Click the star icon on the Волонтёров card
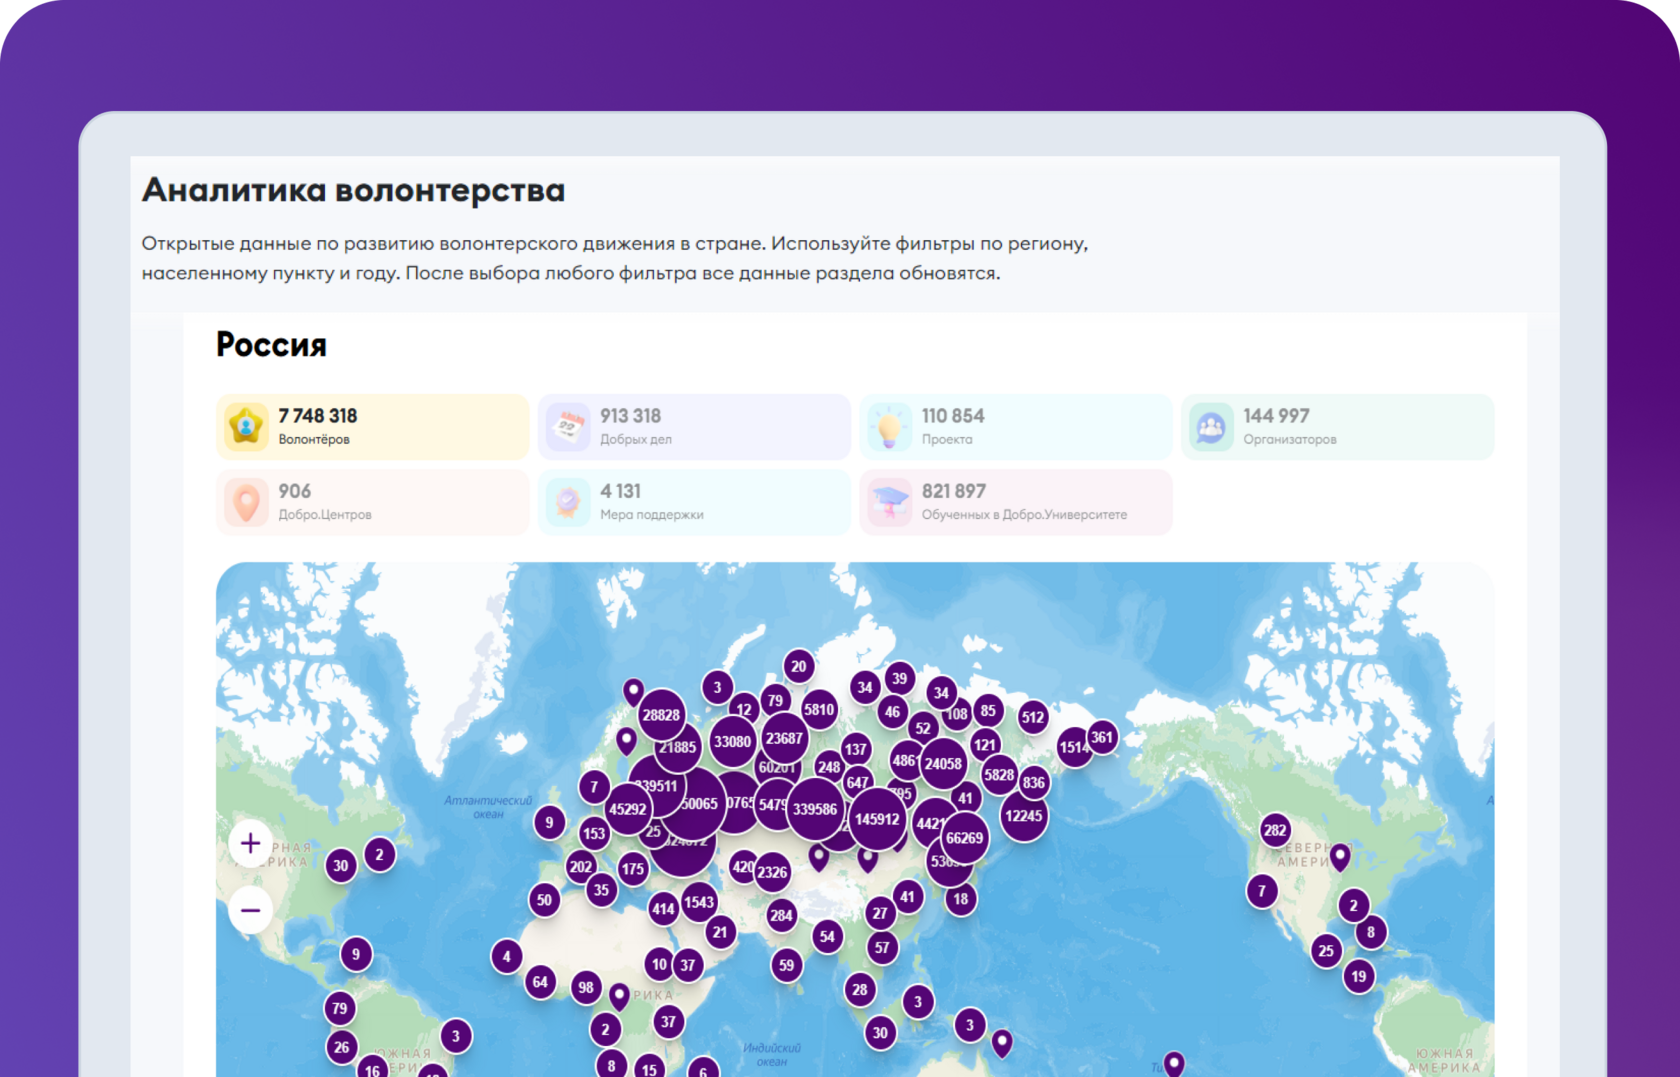The height and width of the screenshot is (1077, 1680). [x=246, y=427]
